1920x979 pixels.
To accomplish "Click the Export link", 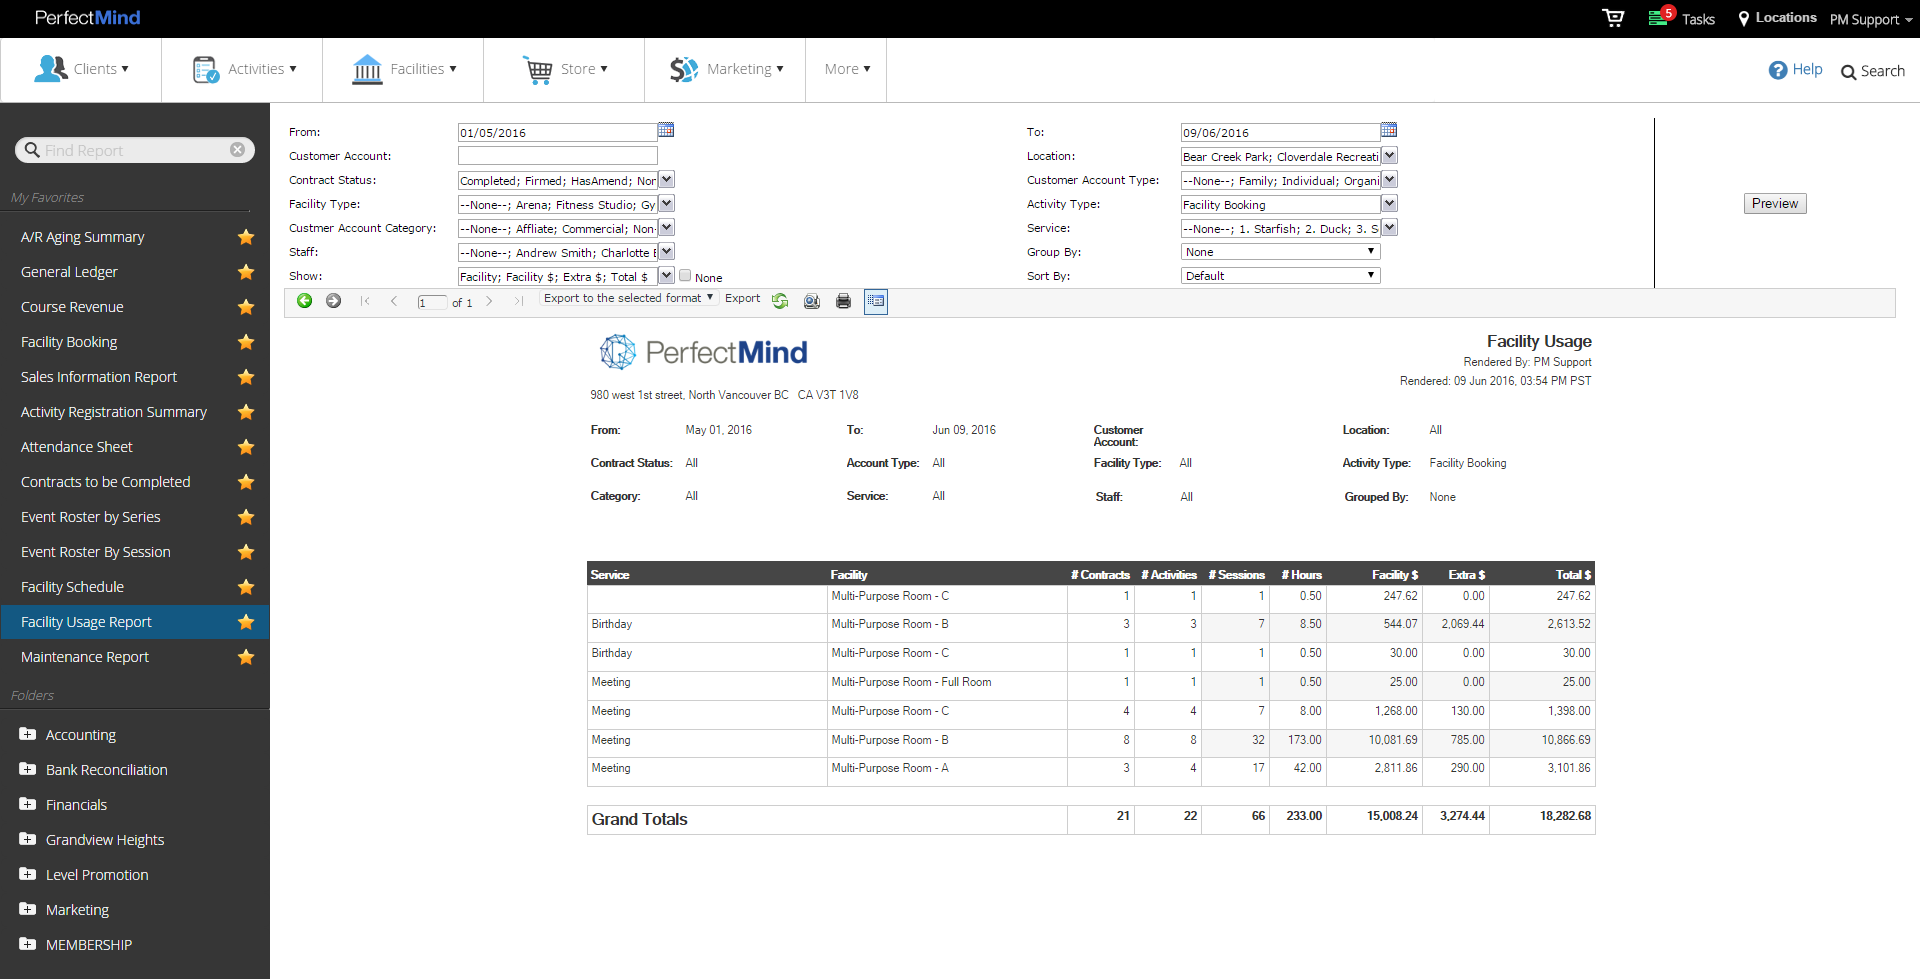I will (742, 298).
